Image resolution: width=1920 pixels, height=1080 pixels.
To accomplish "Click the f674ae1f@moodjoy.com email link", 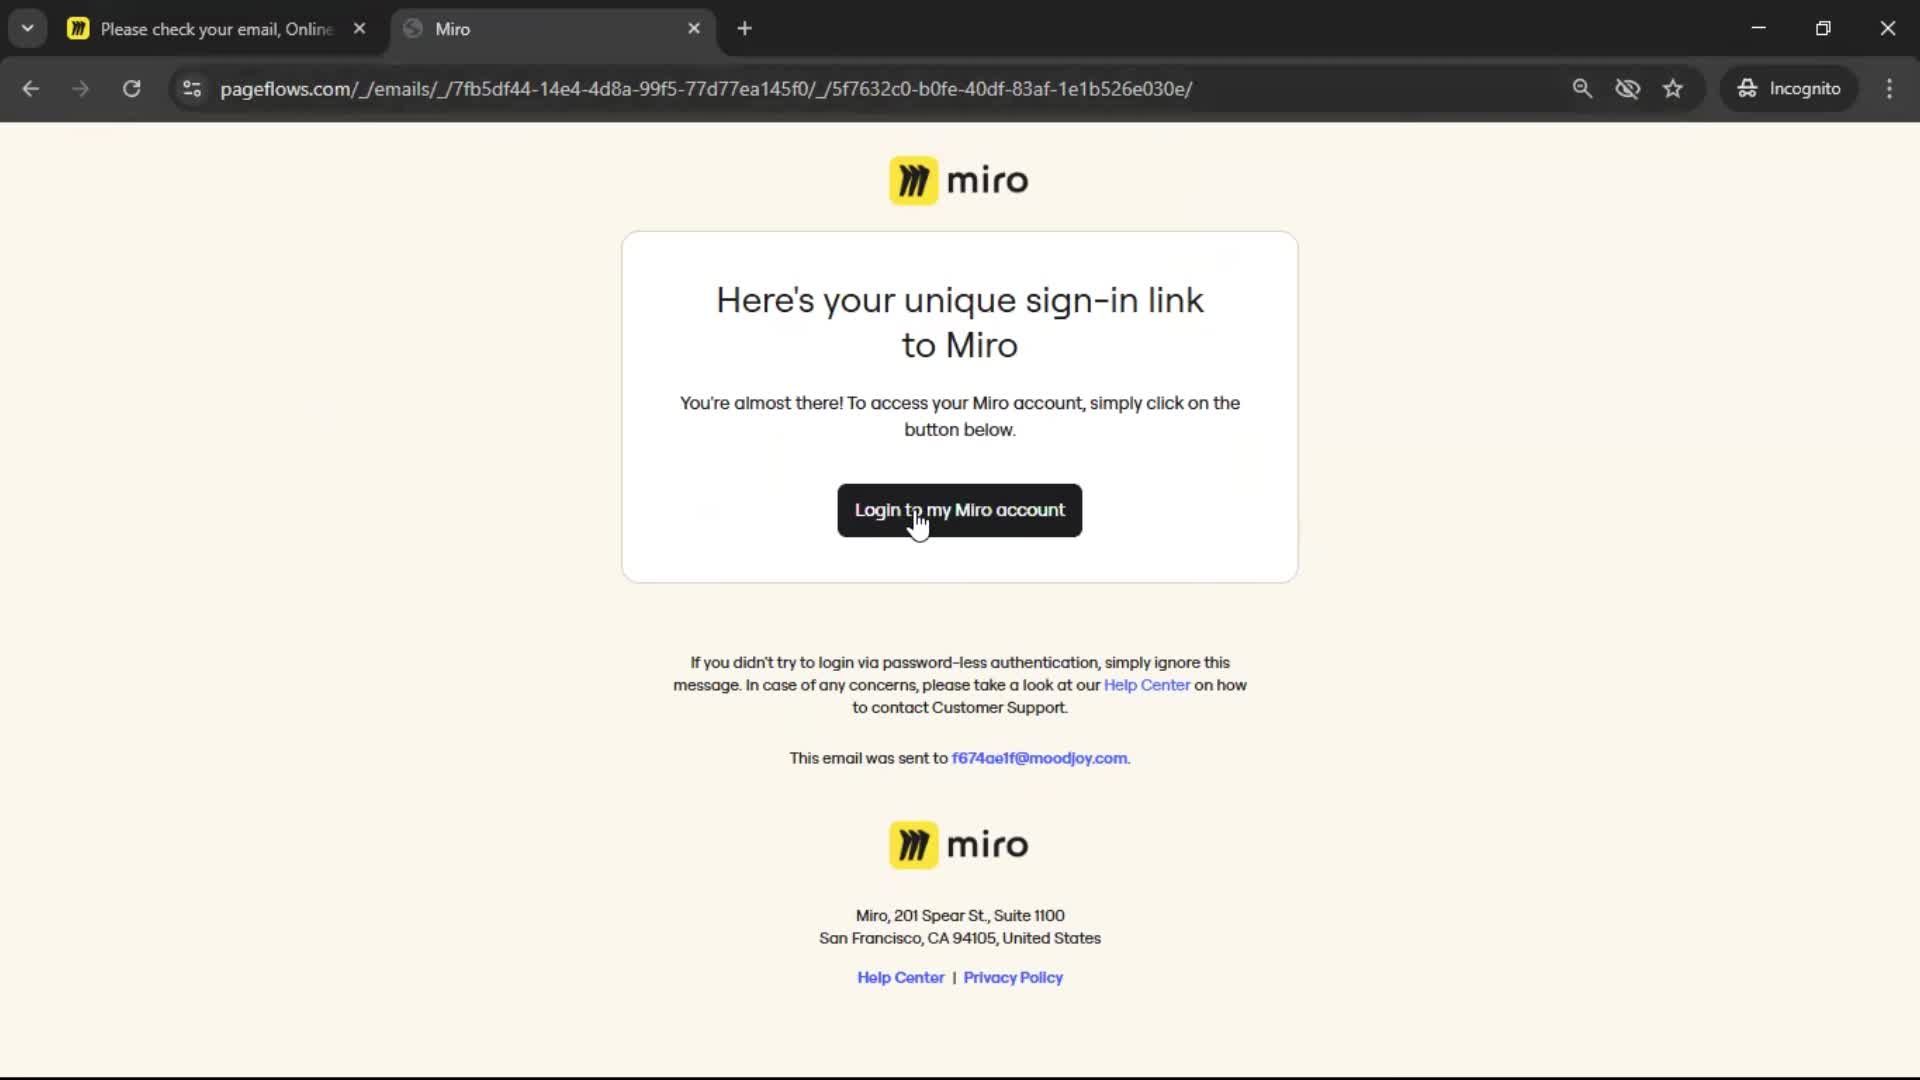I will [x=1039, y=758].
